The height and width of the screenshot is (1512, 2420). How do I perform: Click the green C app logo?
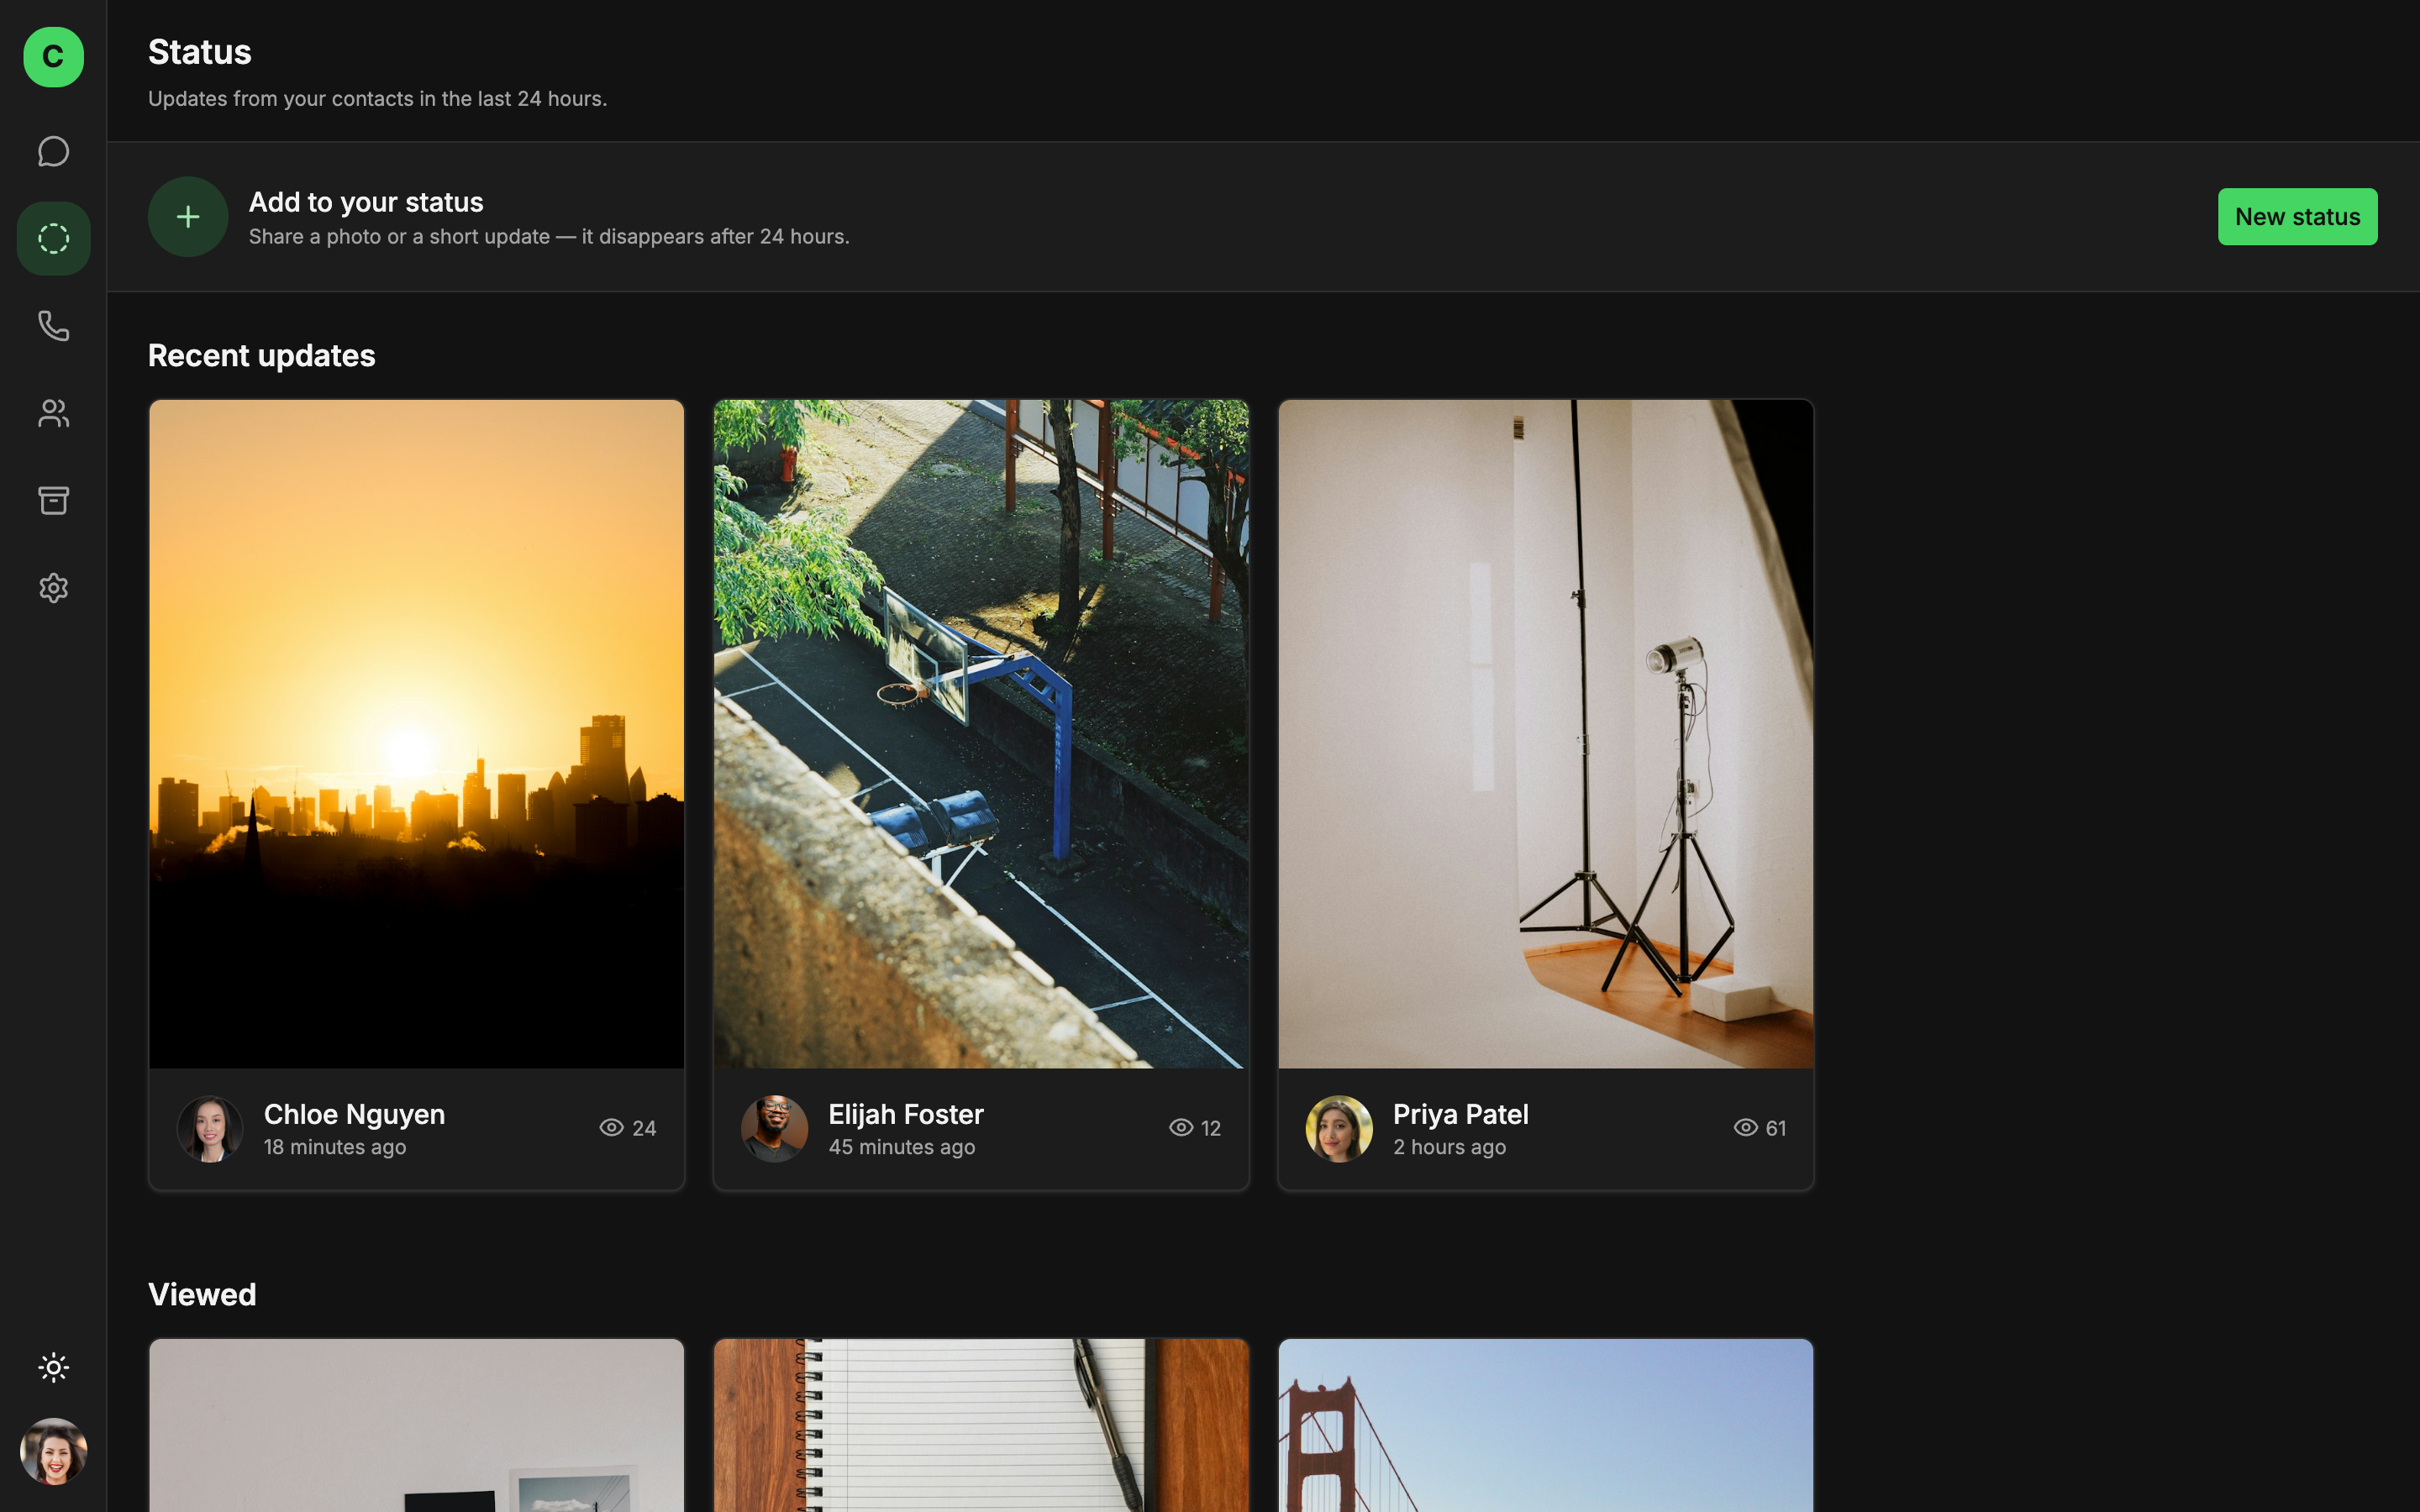53,56
